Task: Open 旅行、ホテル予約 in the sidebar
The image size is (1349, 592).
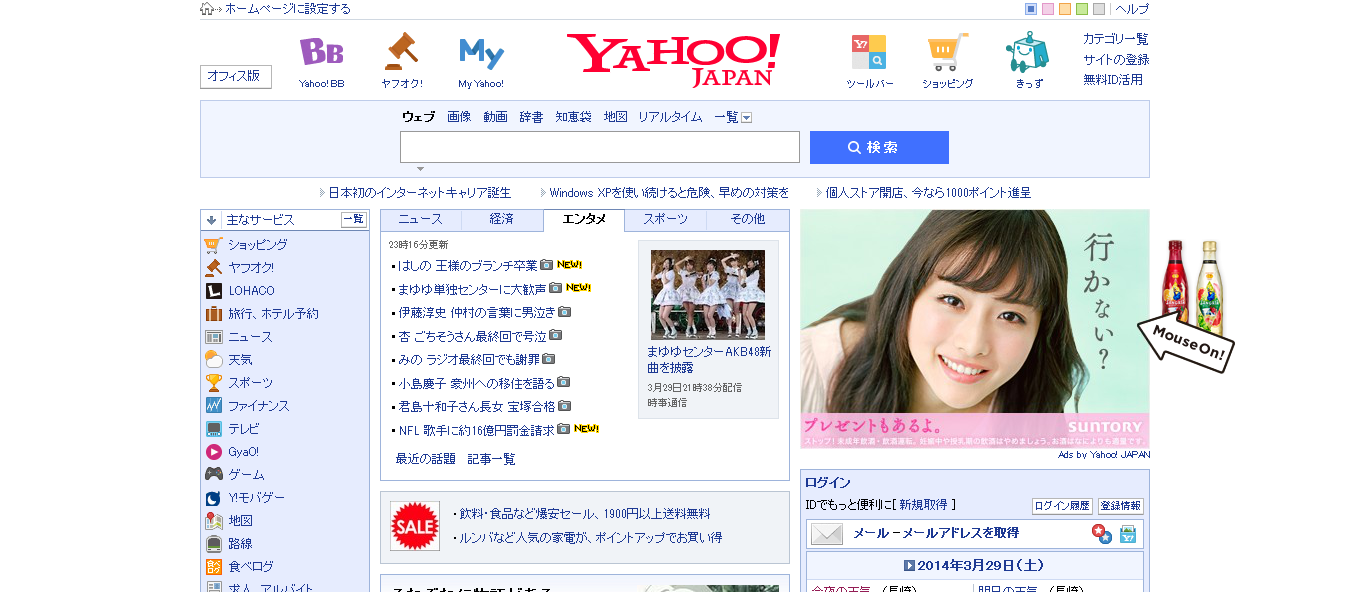Action: point(273,313)
